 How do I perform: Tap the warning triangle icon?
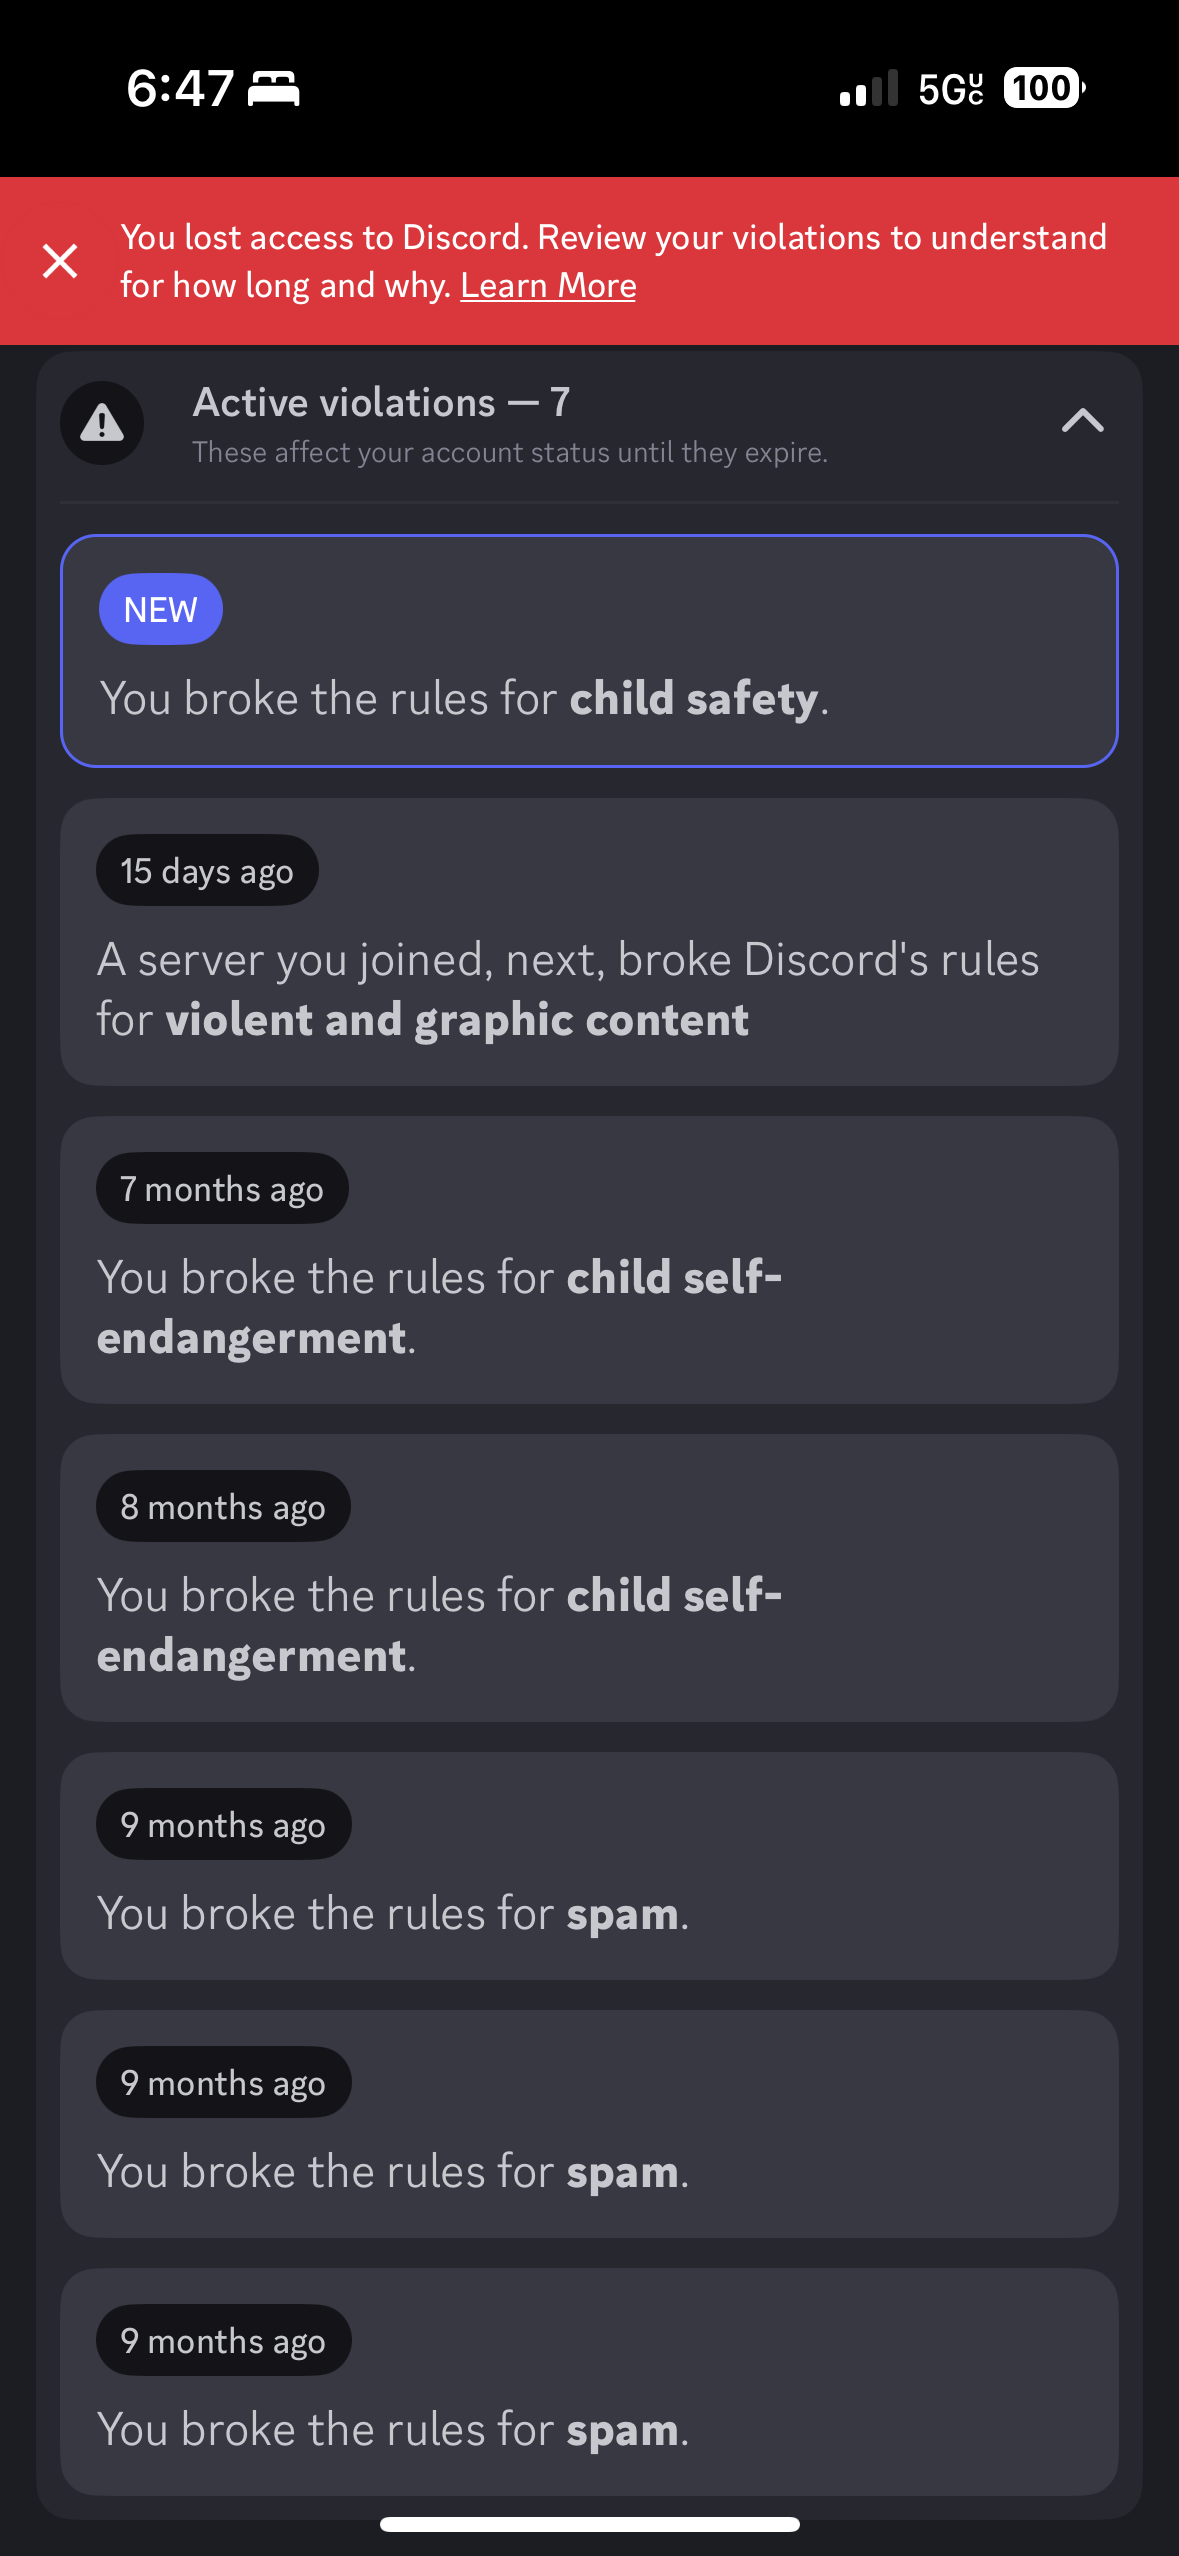tap(102, 423)
